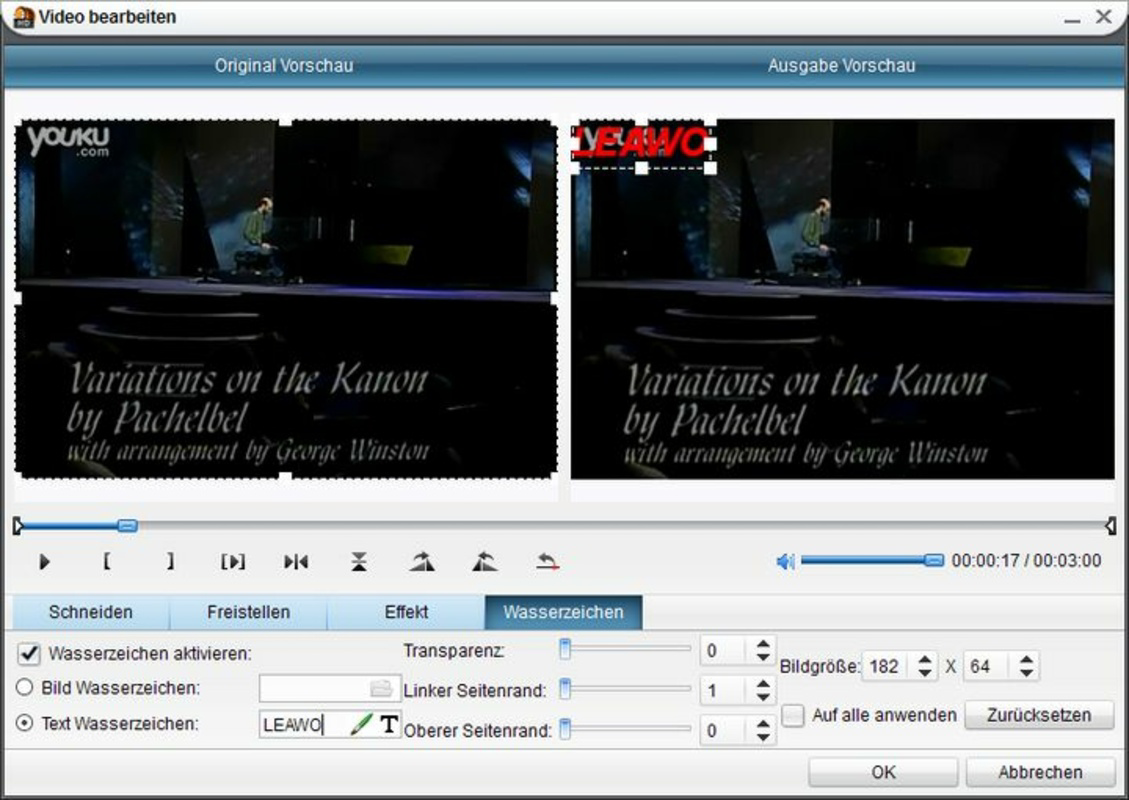Open text color picker pencil icon
Viewport: 1129px width, 800px height.
click(361, 724)
